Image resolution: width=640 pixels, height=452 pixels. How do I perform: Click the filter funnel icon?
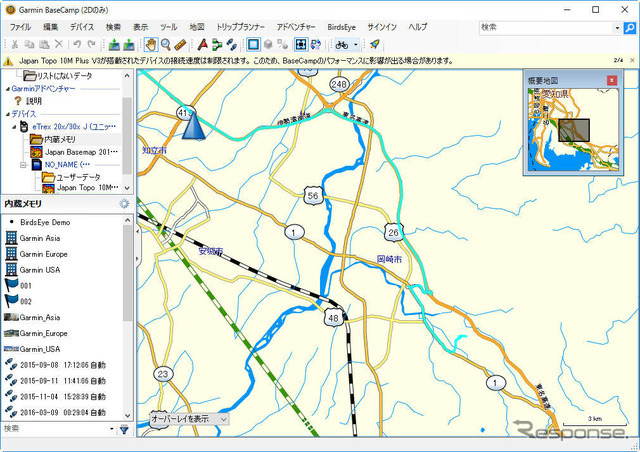124,429
